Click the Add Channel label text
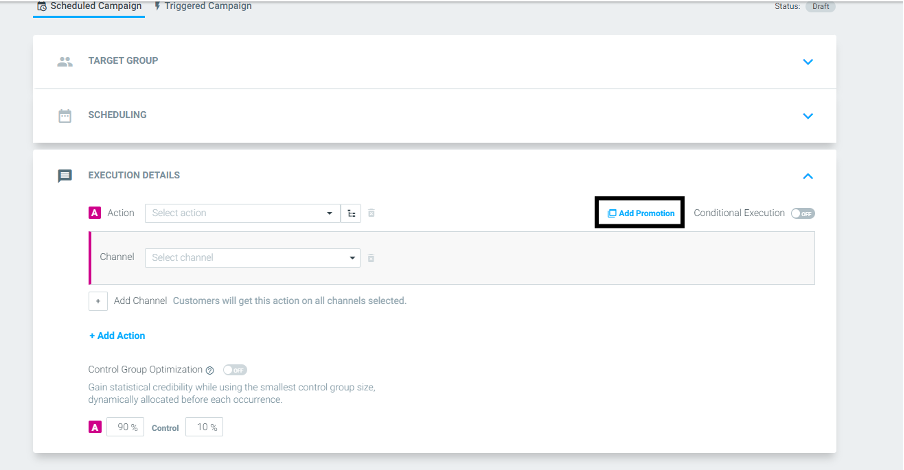The image size is (904, 470). [140, 300]
